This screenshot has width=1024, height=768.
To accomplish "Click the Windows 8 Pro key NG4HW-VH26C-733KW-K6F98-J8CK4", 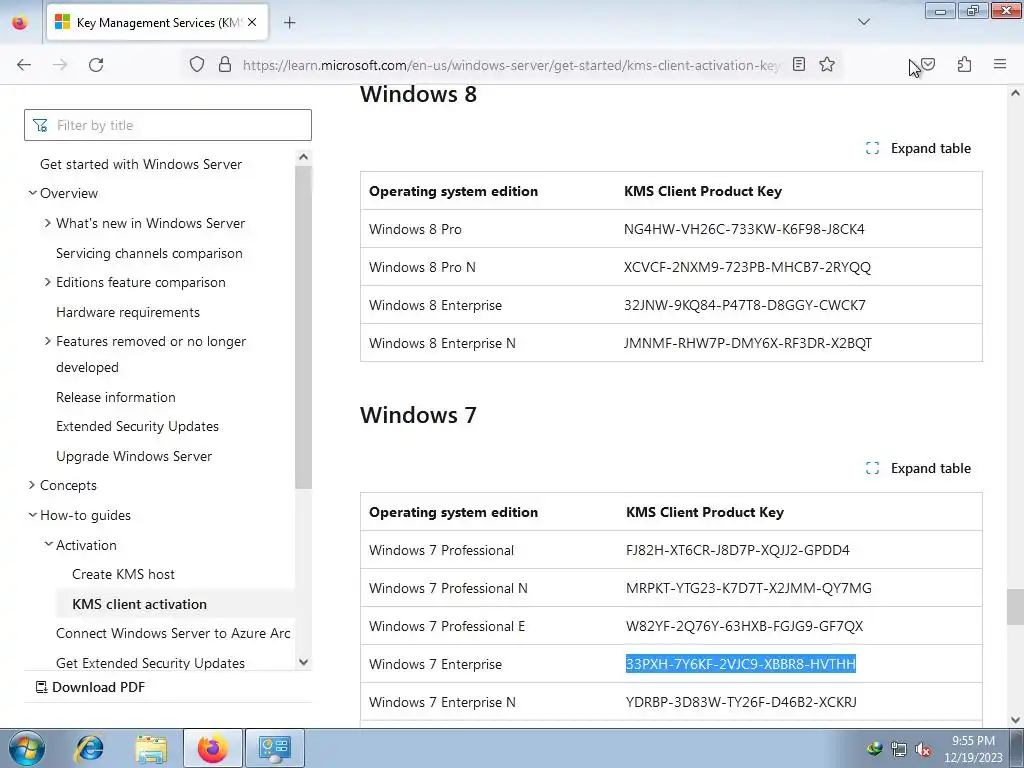I will [744, 229].
